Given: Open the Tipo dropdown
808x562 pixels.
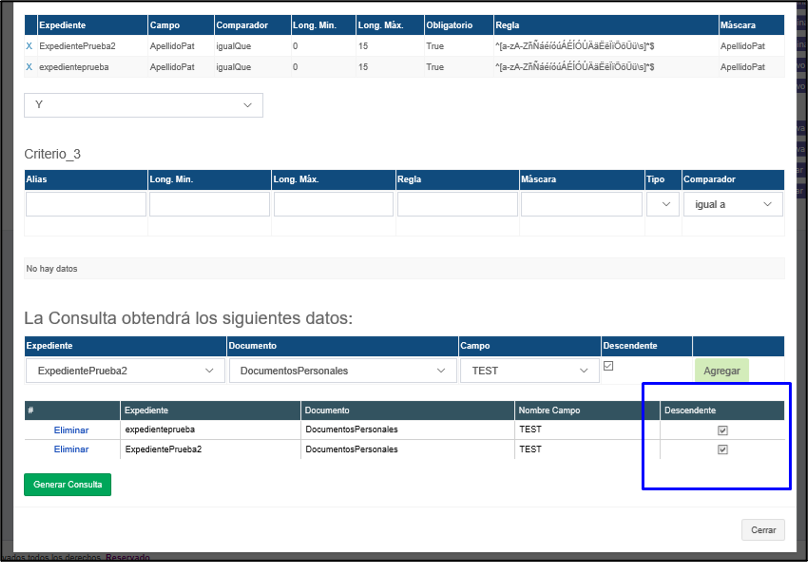Looking at the screenshot, I should [662, 204].
